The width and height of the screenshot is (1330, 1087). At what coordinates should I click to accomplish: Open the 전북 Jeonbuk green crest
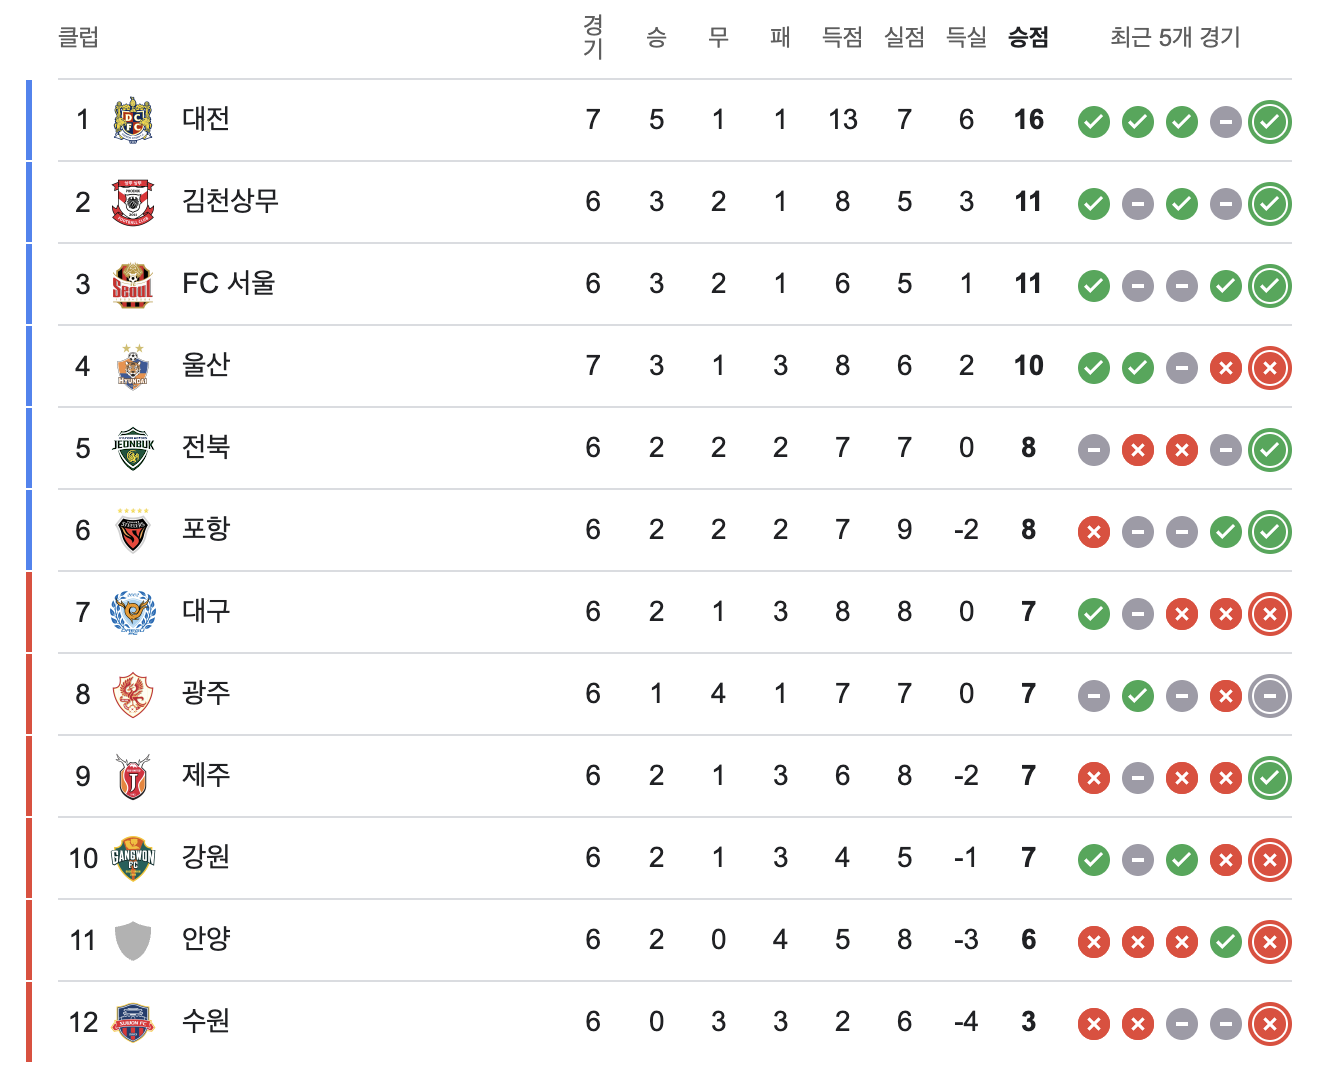[x=133, y=449]
